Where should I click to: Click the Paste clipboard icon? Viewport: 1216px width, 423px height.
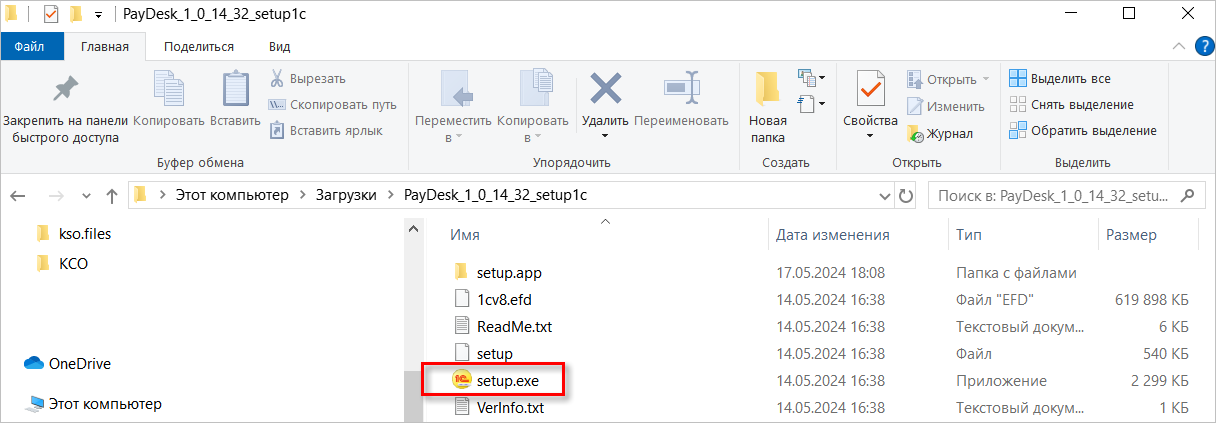(235, 91)
